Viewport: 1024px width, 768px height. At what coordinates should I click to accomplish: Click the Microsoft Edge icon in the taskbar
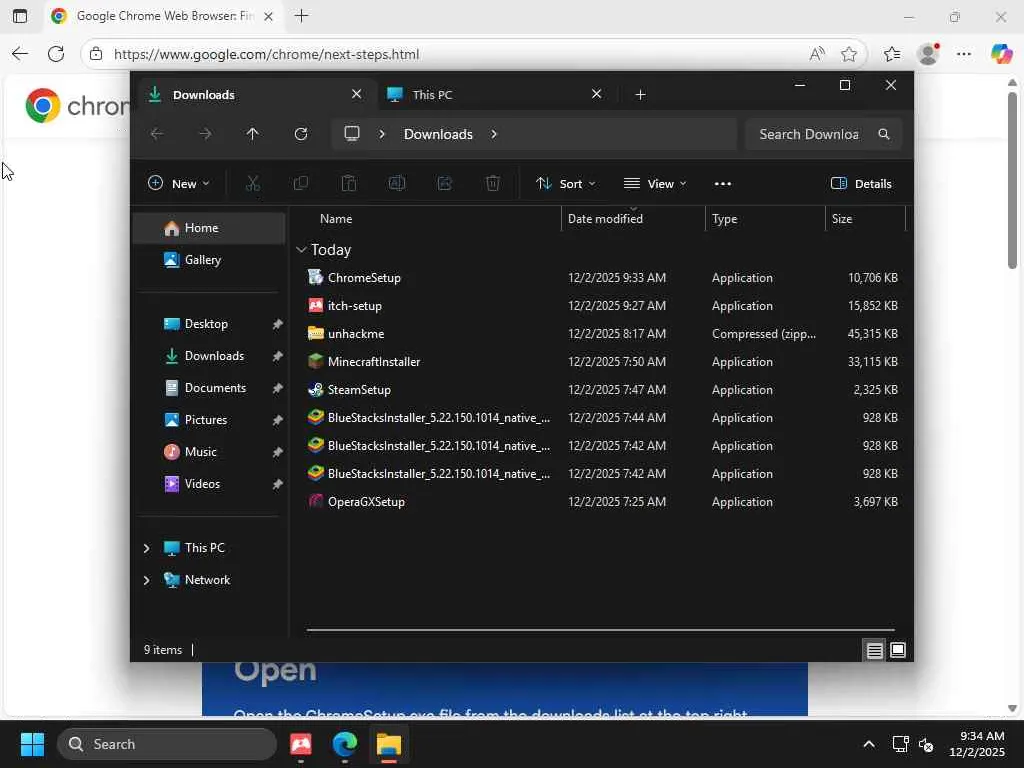point(345,744)
